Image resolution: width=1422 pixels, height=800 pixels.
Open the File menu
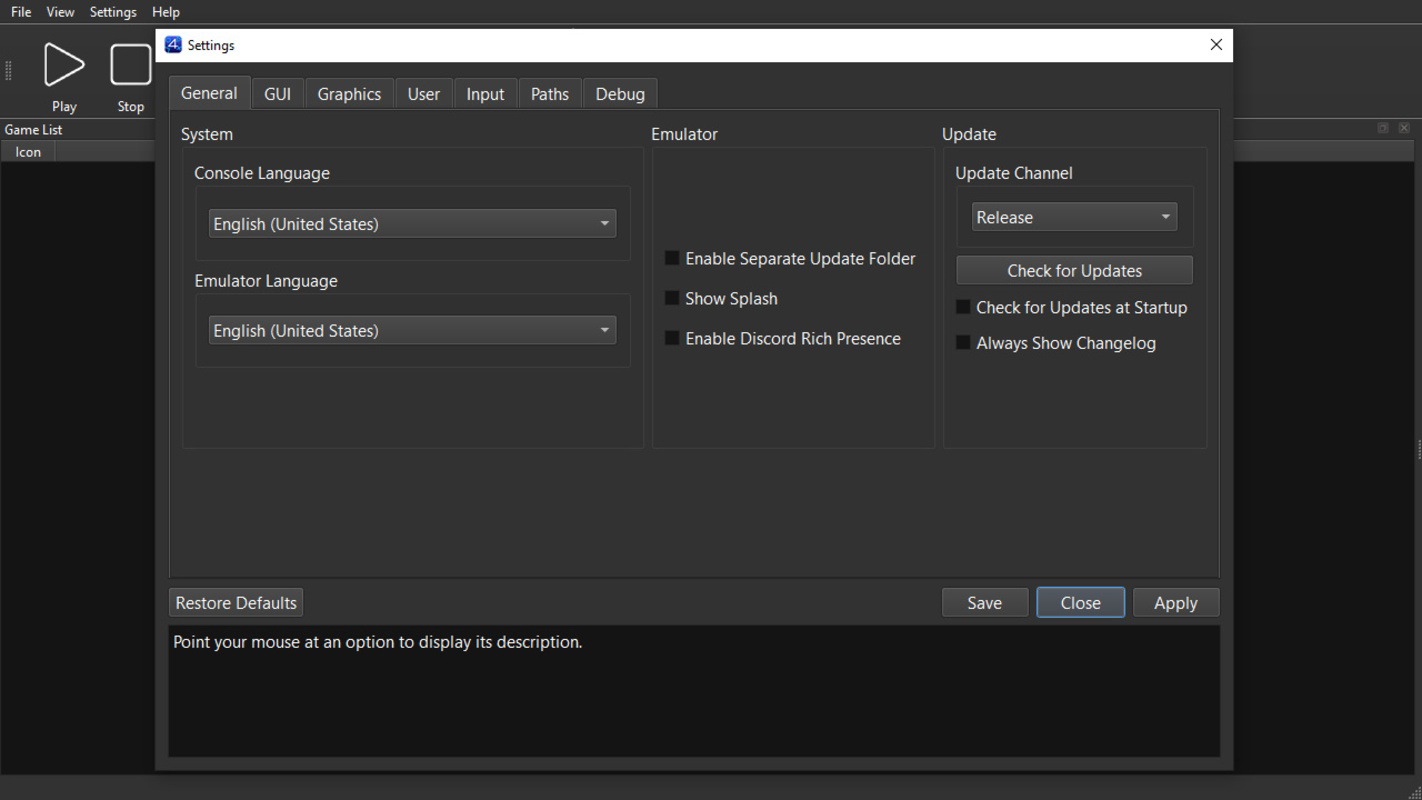pyautogui.click(x=21, y=12)
